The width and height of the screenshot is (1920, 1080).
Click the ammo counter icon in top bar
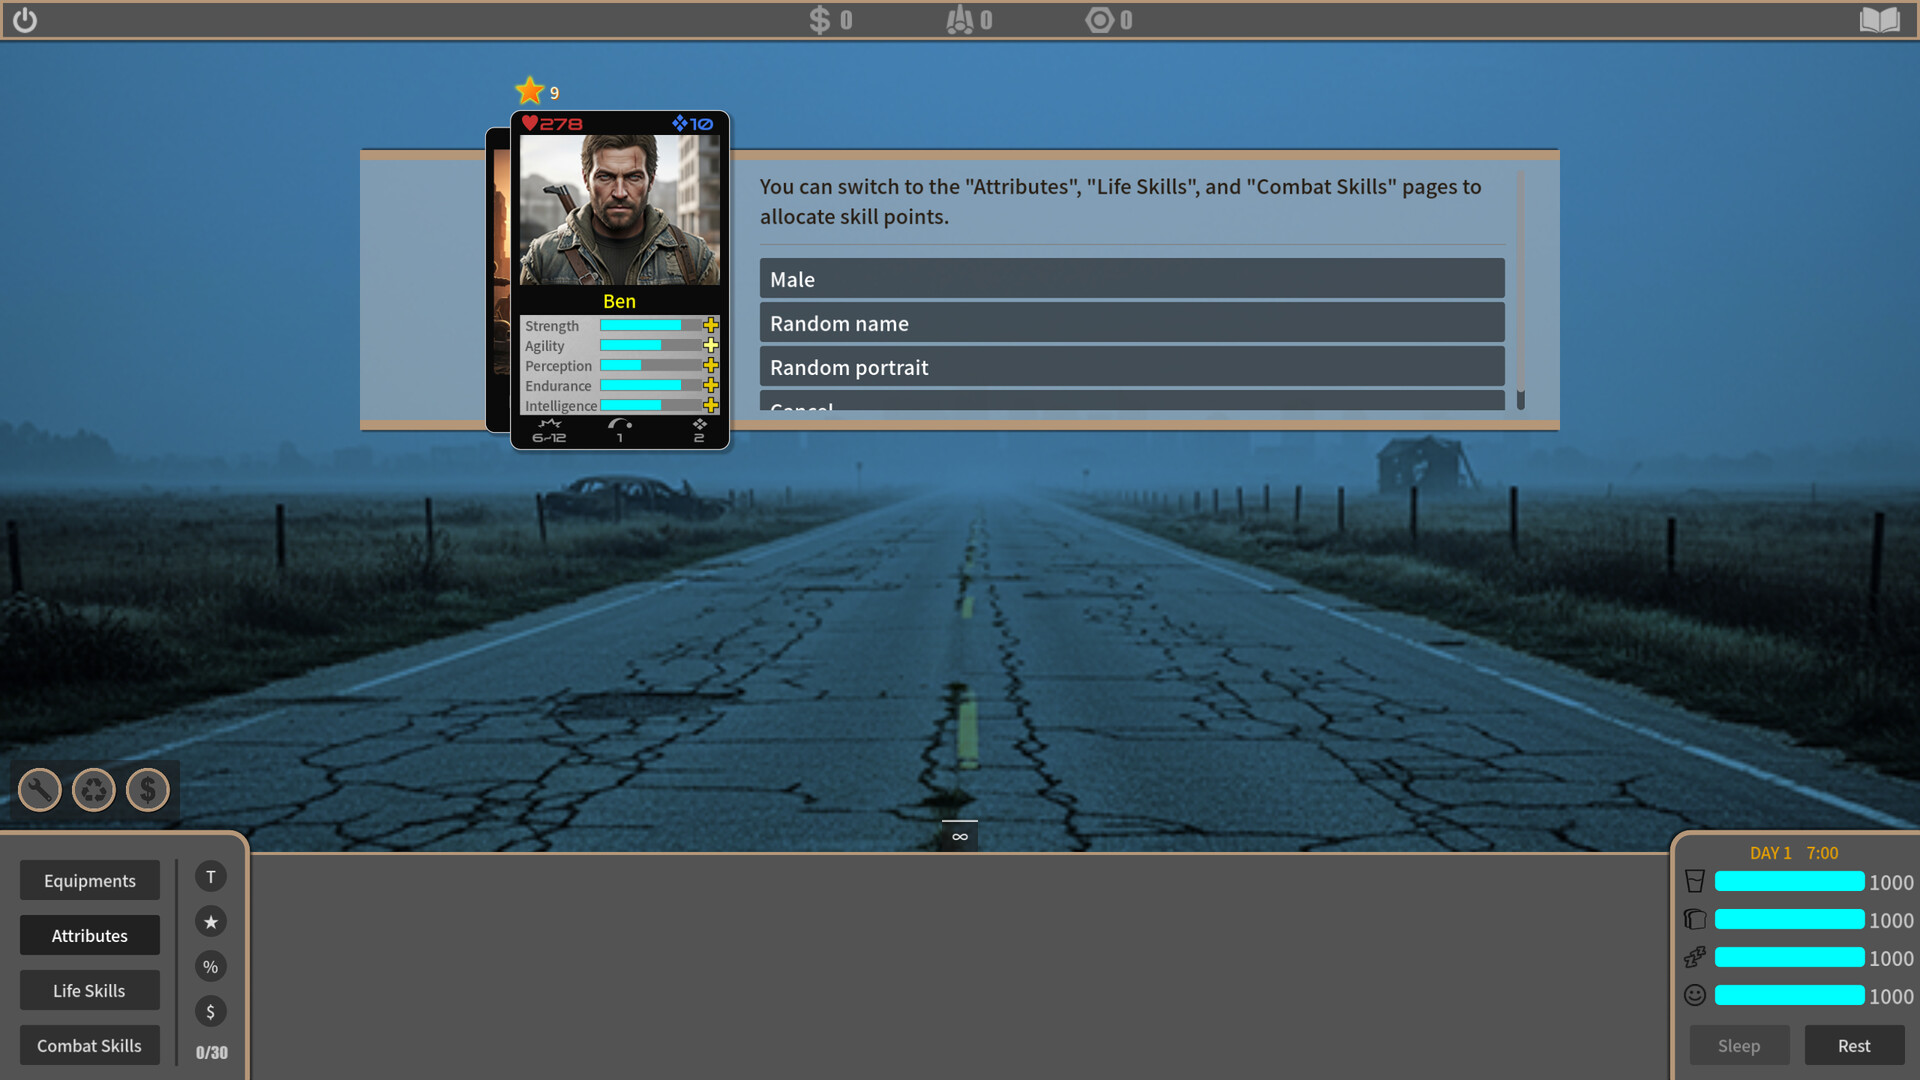point(961,19)
